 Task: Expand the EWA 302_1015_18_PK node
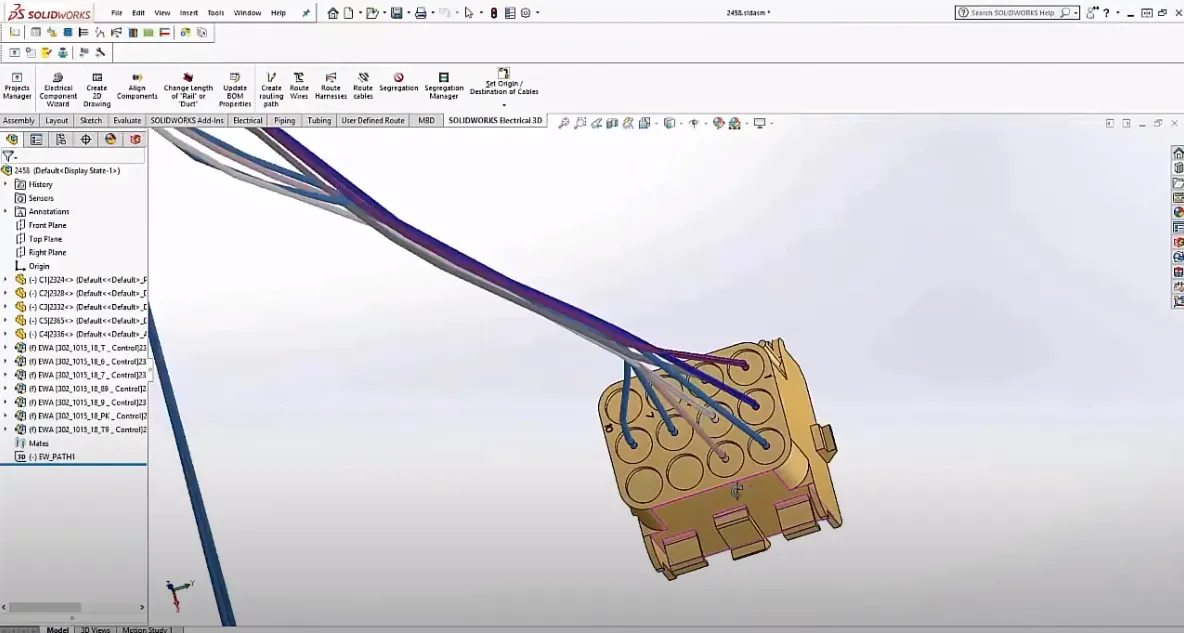(x=5, y=415)
